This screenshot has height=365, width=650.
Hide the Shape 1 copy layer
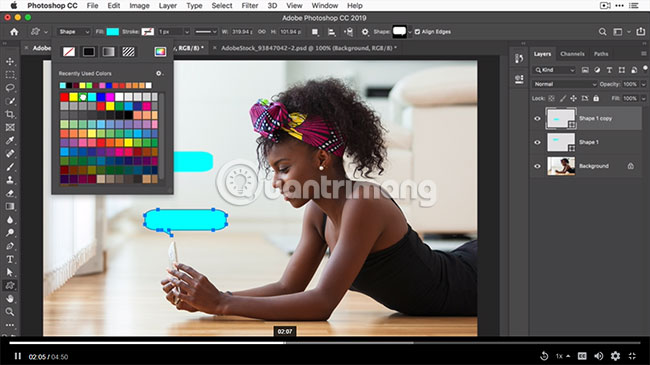coord(537,119)
